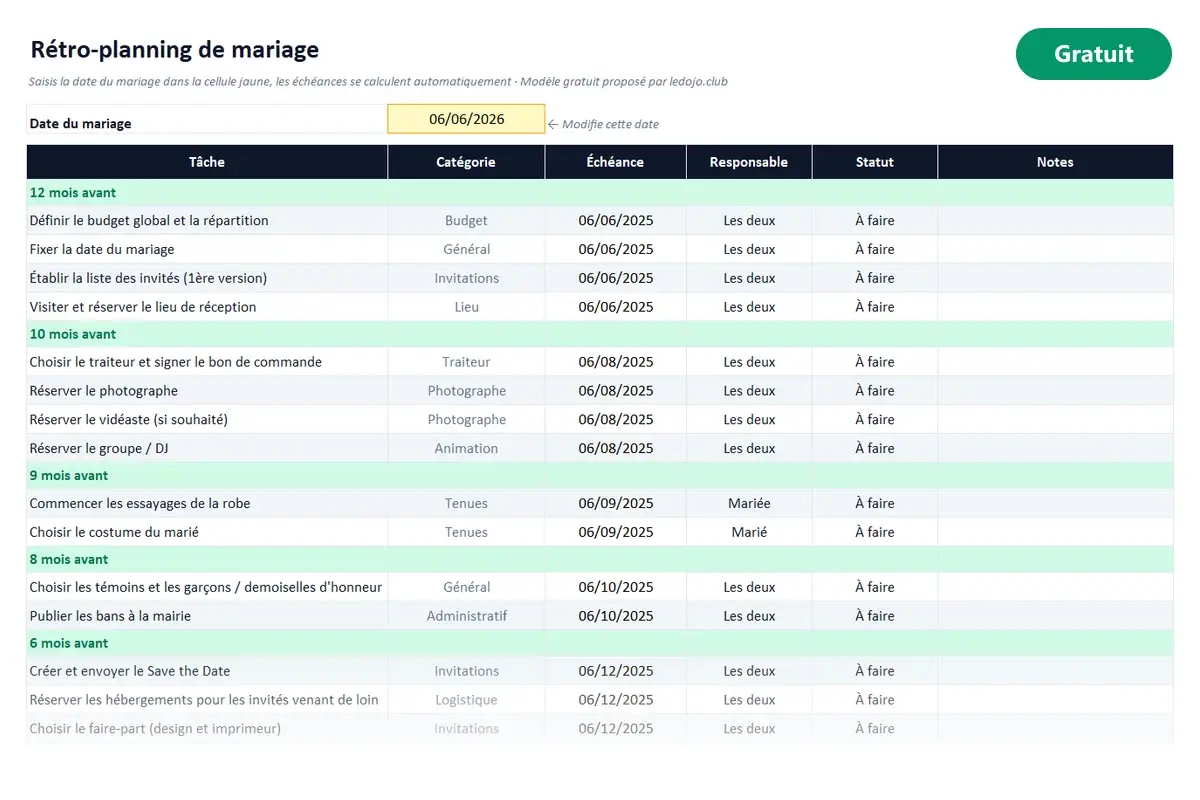Click 'Visiter et réserver le lieu de réception'
The width and height of the screenshot is (1200, 800).
coord(143,307)
